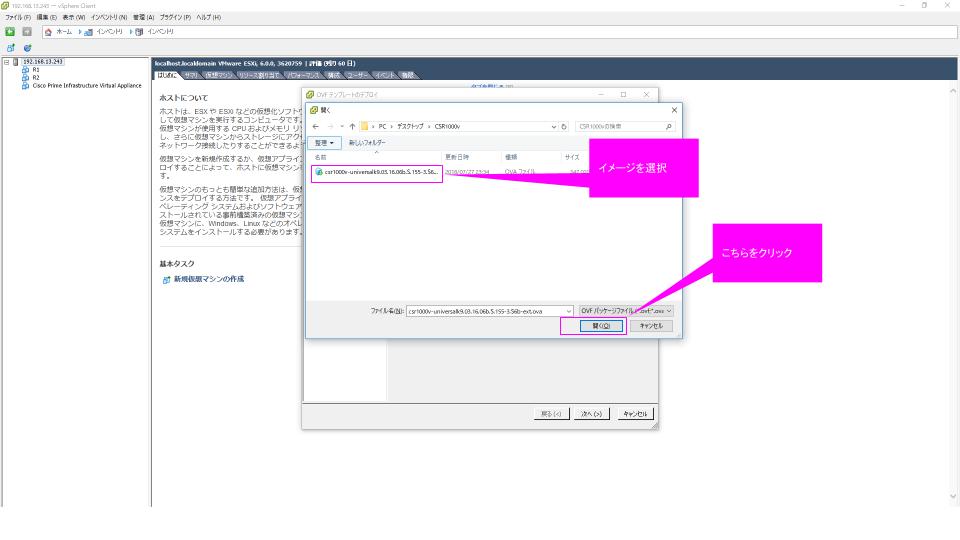Click vSphere Client logo in title bar
Screen dimensions: 960x540
pyautogui.click(x=6, y=6)
